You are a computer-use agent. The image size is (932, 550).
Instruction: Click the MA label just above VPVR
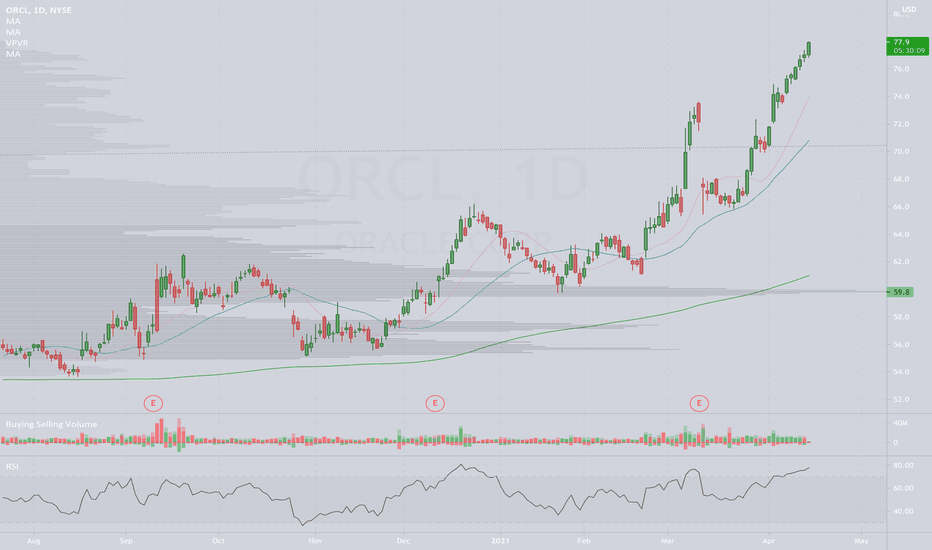click(13, 32)
